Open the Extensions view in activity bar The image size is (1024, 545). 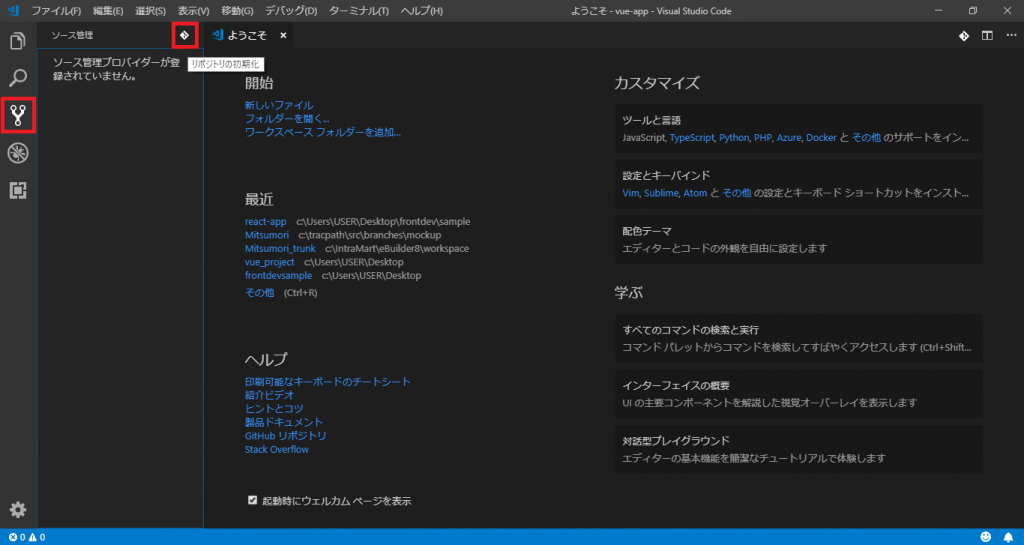pyautogui.click(x=18, y=191)
